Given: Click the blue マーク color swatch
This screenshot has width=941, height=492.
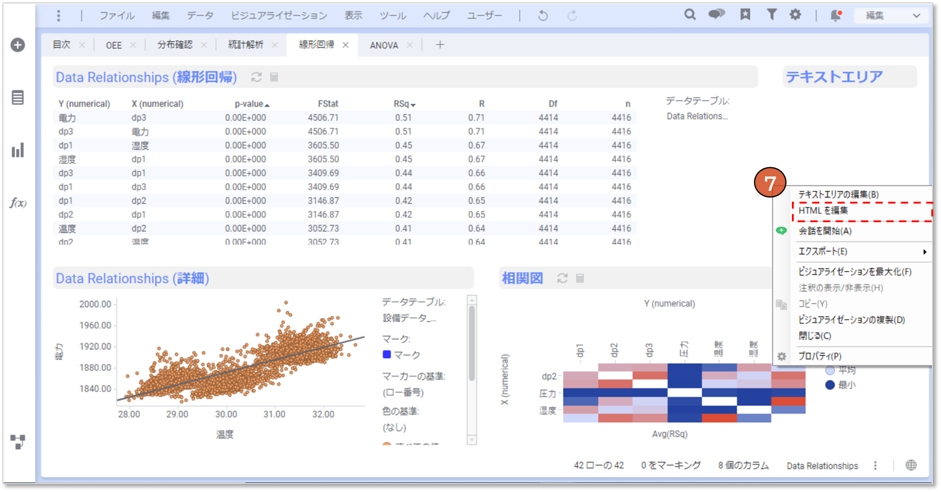Looking at the screenshot, I should click(x=388, y=354).
